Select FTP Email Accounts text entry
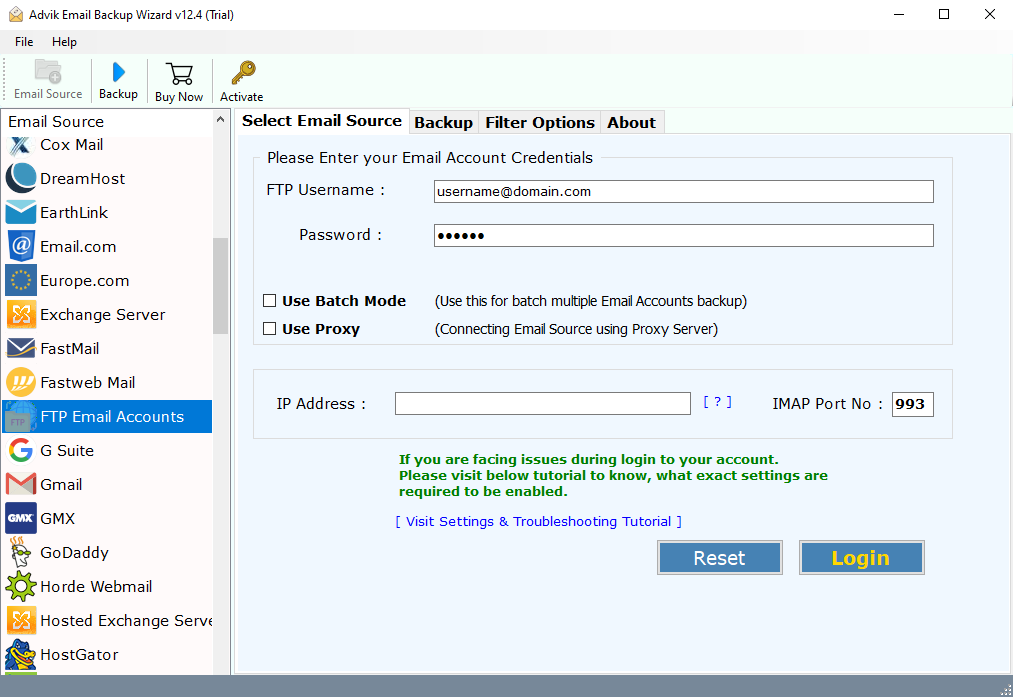The height and width of the screenshot is (697, 1013). coord(112,417)
